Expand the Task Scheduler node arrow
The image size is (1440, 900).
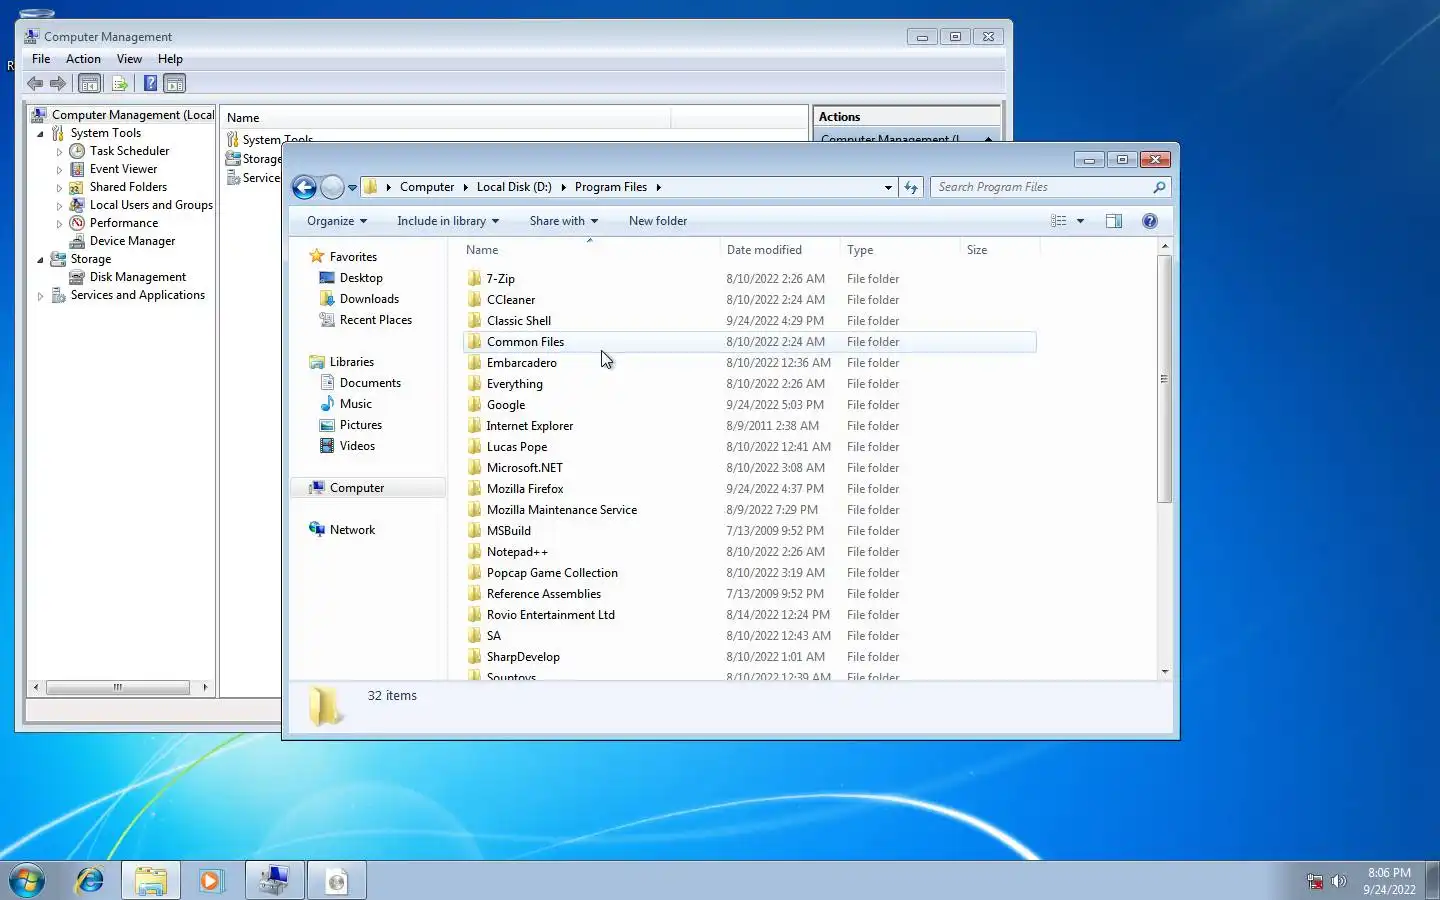point(59,152)
